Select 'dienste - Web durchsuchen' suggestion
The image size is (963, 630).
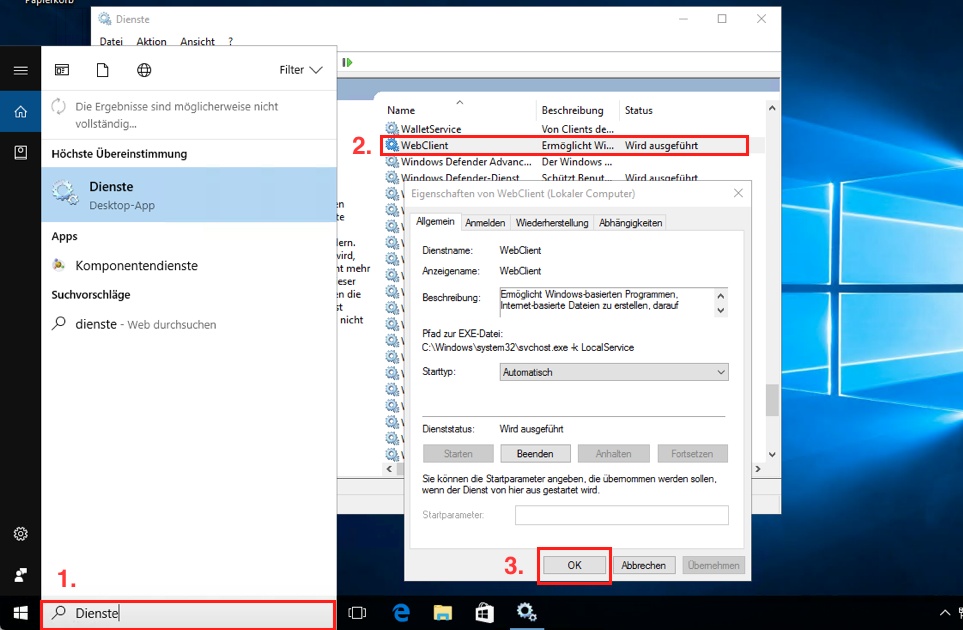click(x=189, y=324)
